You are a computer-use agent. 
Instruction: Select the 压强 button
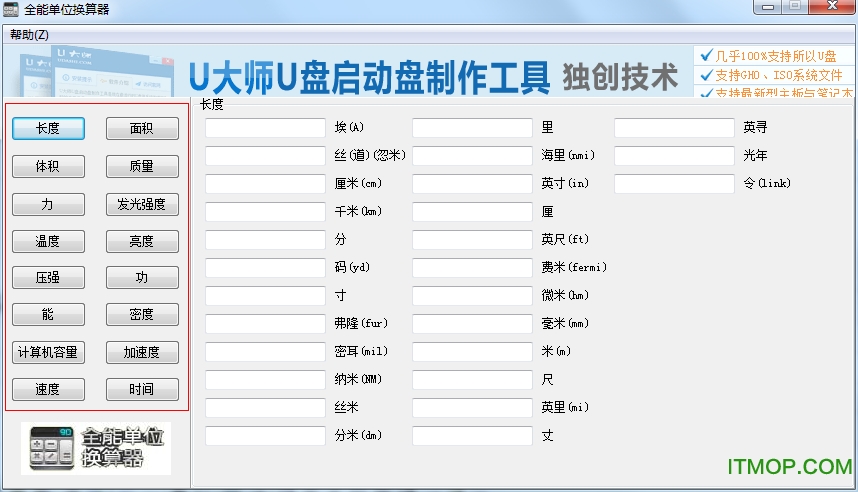(48, 278)
